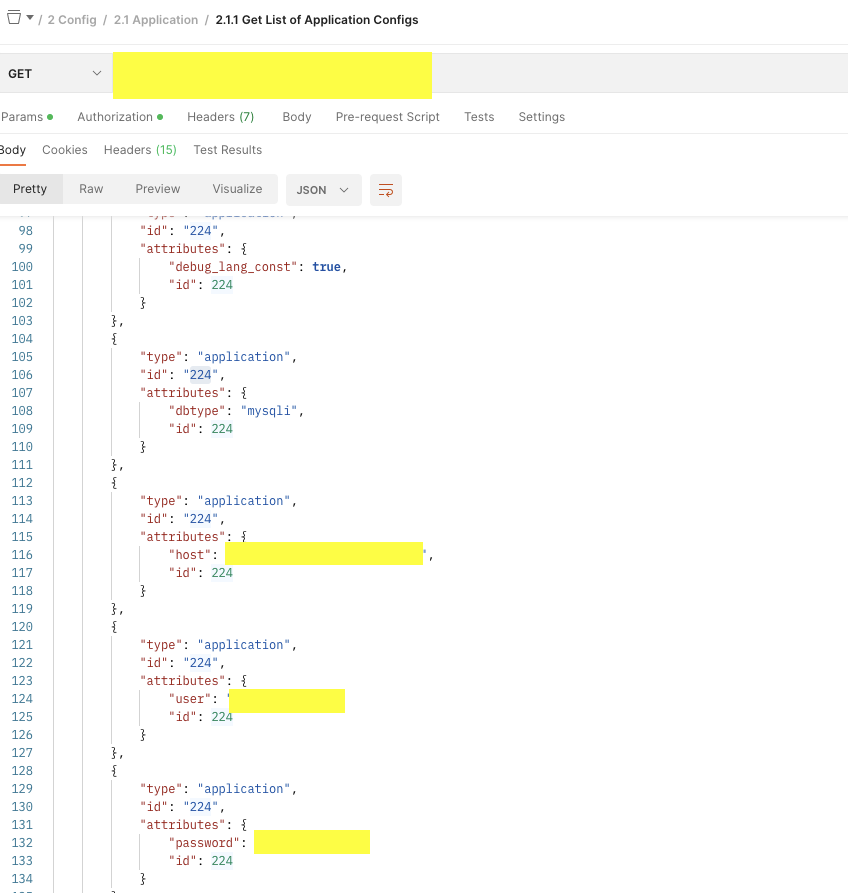
Task: Click "attributes" key on line 107
Action: coord(183,393)
